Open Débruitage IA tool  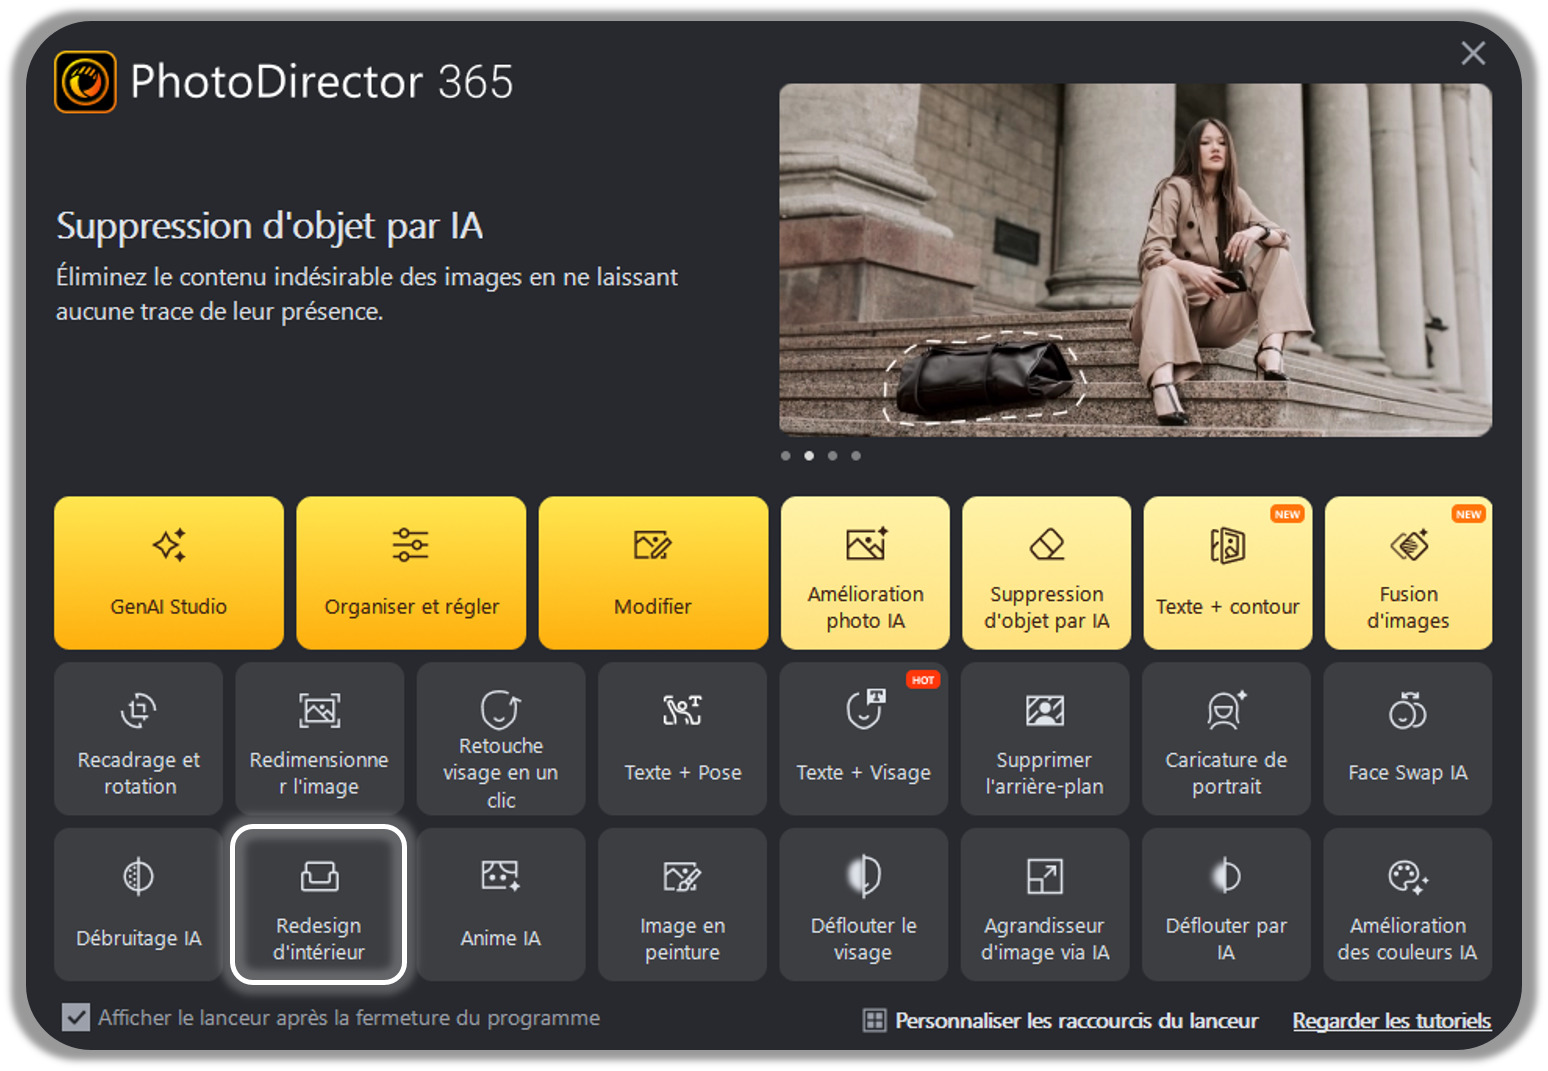click(x=139, y=905)
